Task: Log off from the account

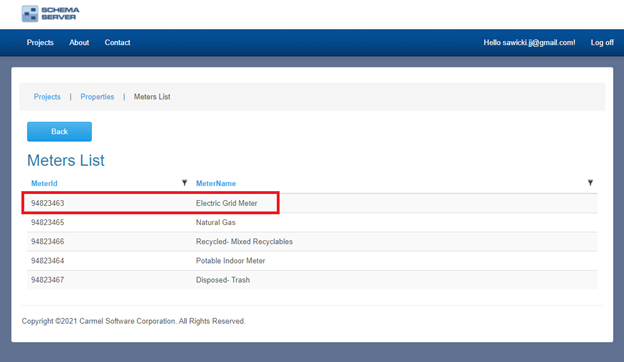Action: point(602,43)
